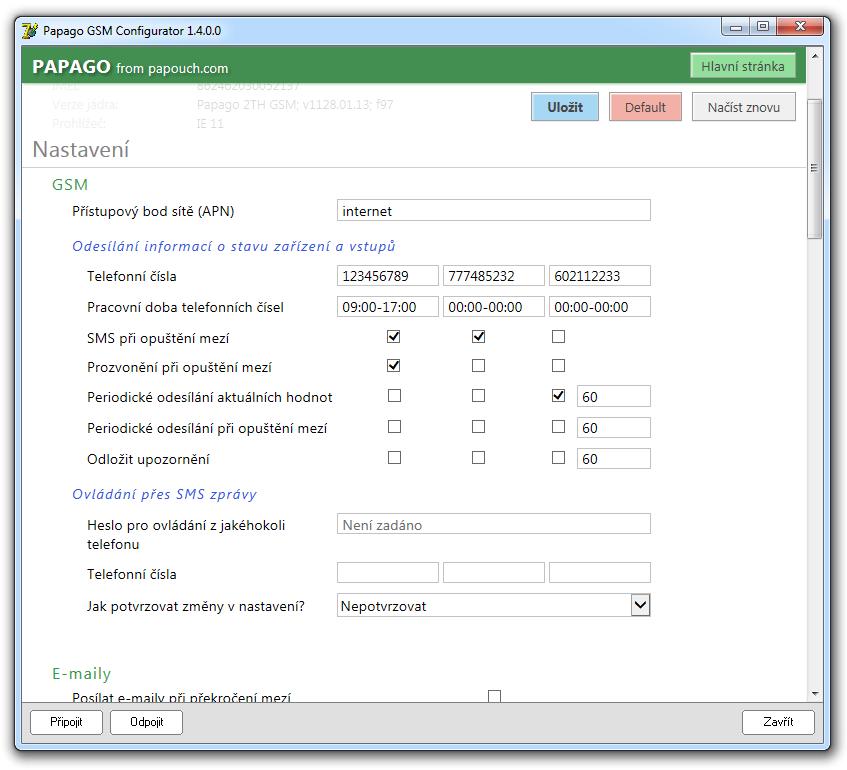Screen dimensions: 847x770
Task: Maximize the Papago GSM Configurator window
Action: click(x=762, y=27)
